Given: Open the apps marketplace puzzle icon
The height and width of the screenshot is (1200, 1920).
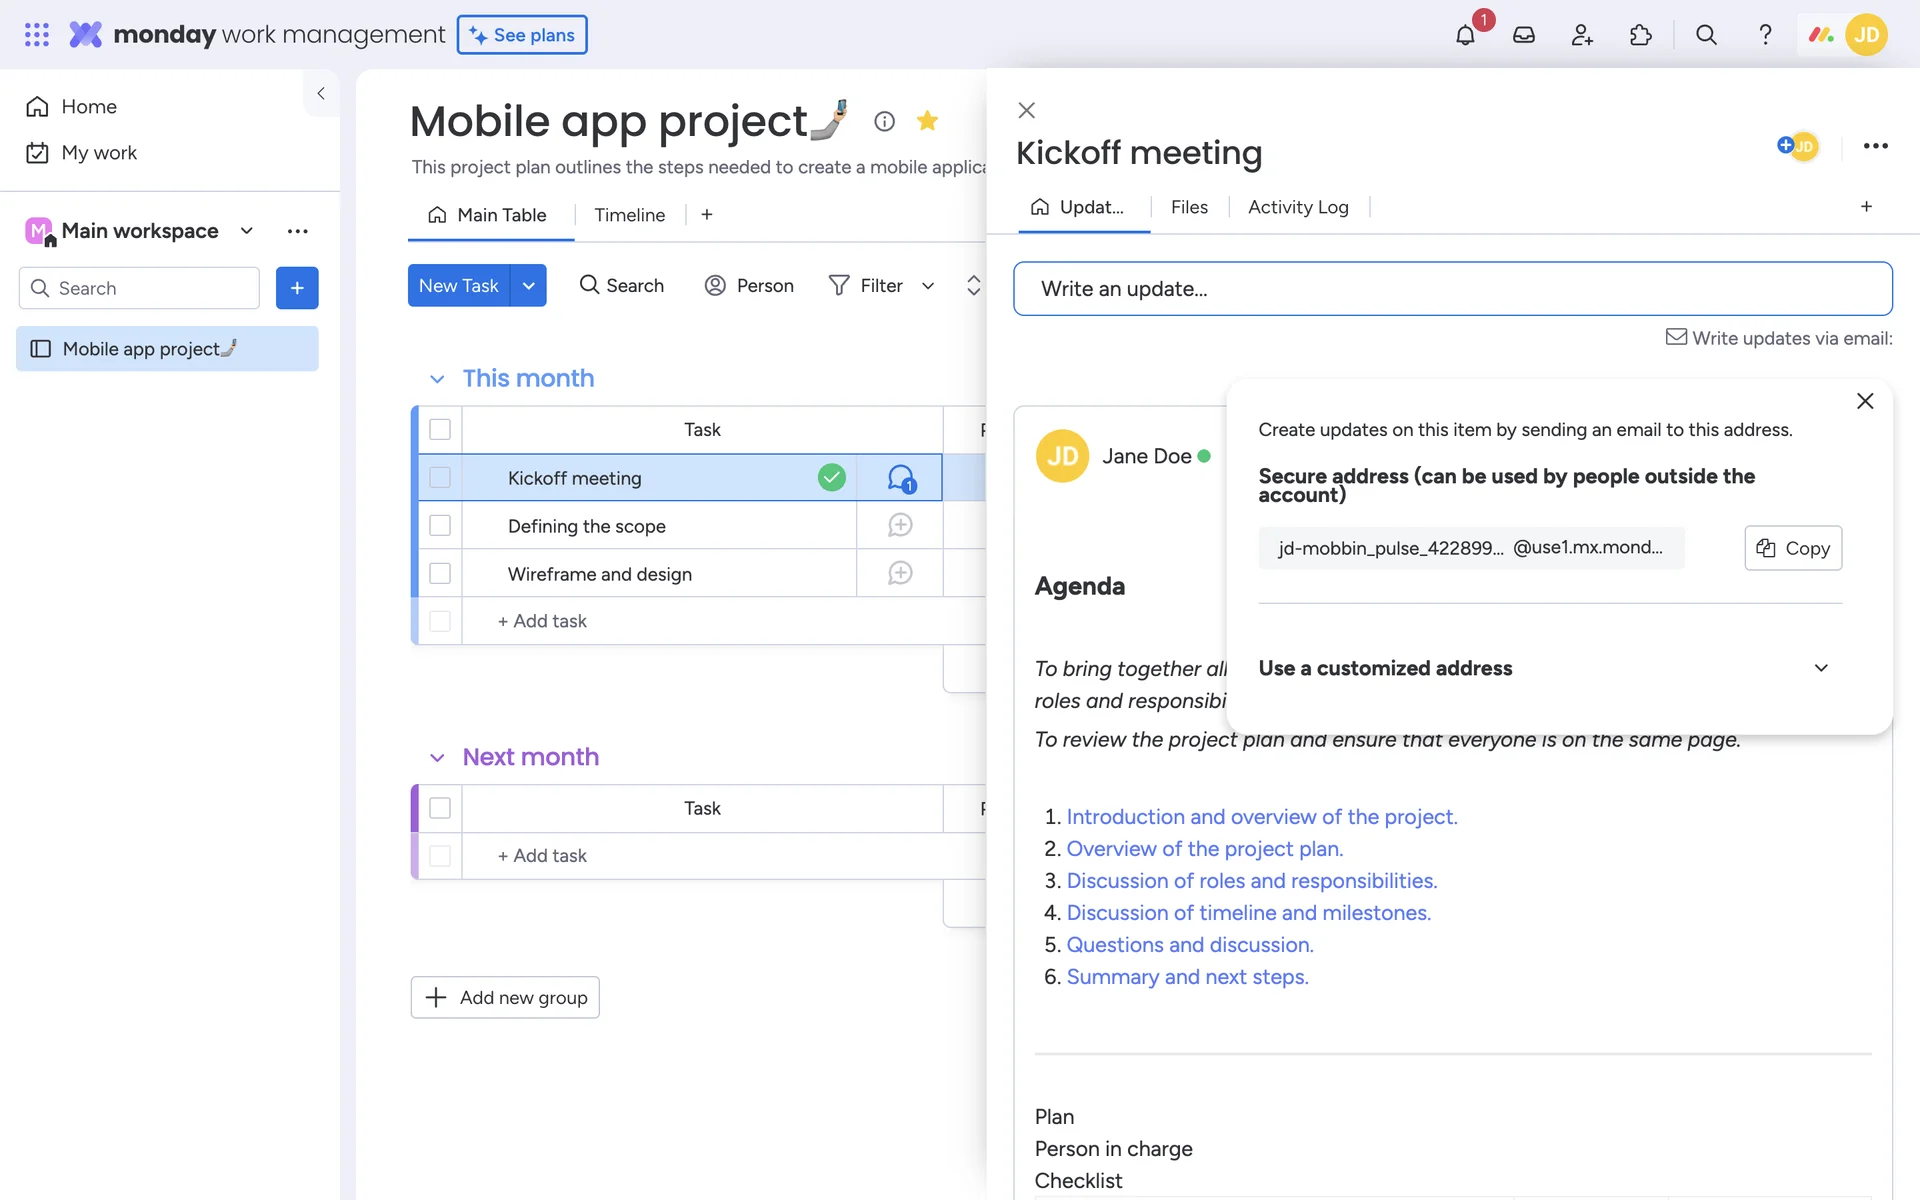Looking at the screenshot, I should point(1640,35).
